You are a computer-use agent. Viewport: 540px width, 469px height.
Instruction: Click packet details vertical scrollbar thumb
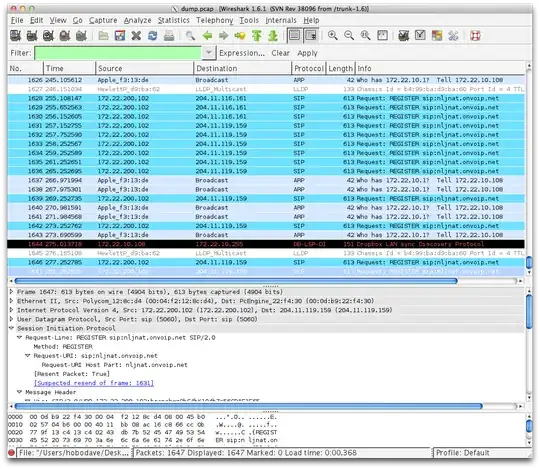tap(529, 311)
